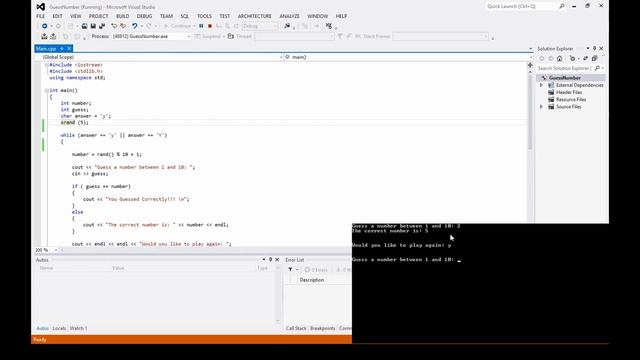Open the ANALYZE menu
Image resolution: width=640 pixels, height=360 pixels.
pyautogui.click(x=289, y=16)
